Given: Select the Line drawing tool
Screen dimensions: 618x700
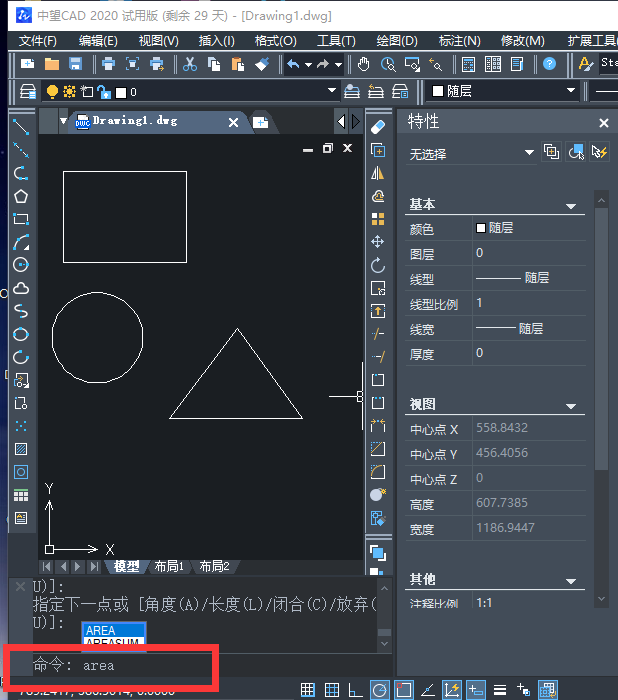Looking at the screenshot, I should (21, 128).
